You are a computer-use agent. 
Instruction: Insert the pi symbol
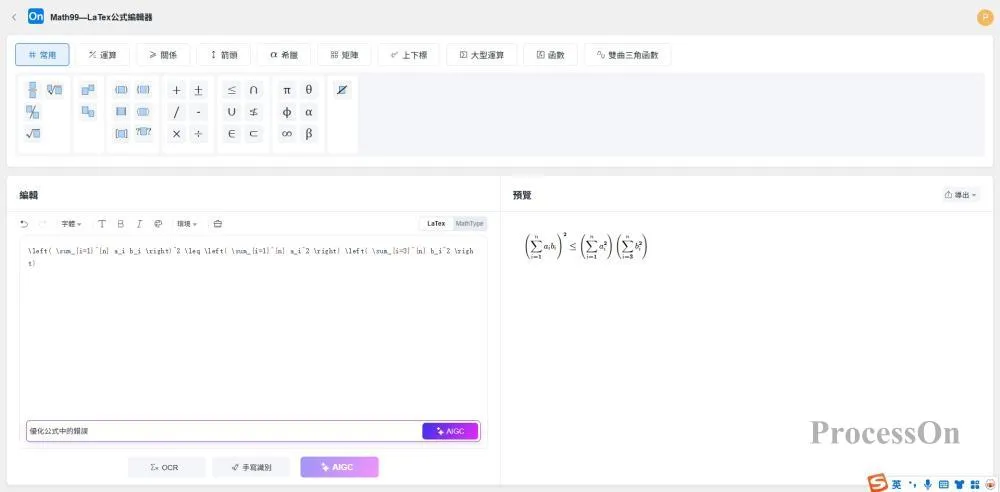(287, 90)
